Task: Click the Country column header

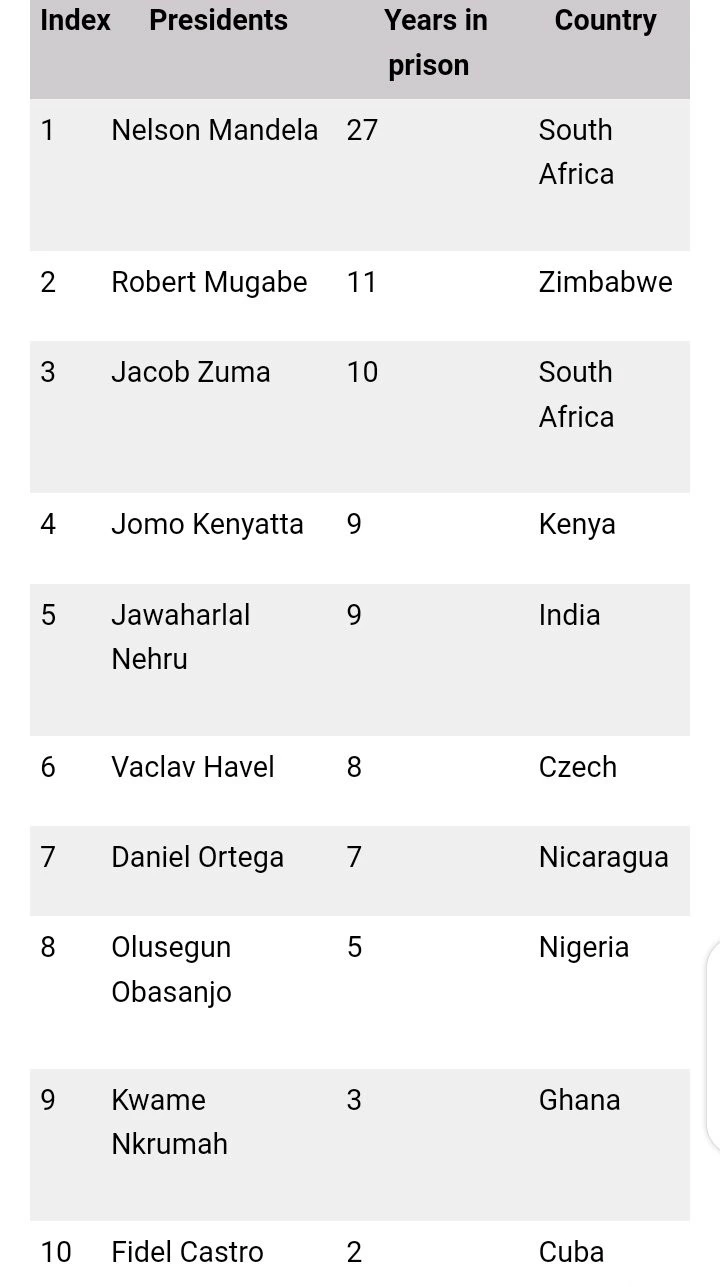Action: click(x=605, y=21)
